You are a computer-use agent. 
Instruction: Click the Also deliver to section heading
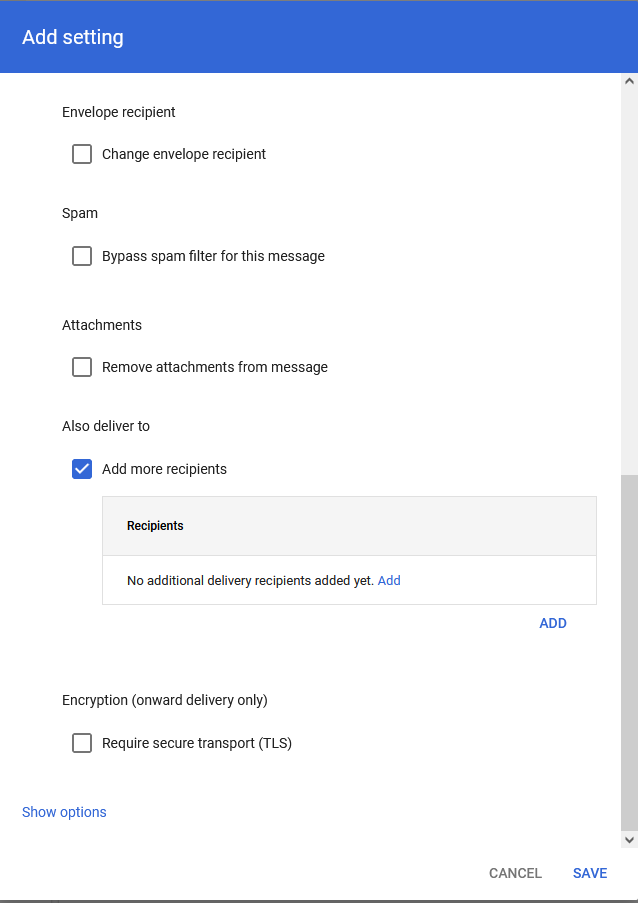point(106,426)
